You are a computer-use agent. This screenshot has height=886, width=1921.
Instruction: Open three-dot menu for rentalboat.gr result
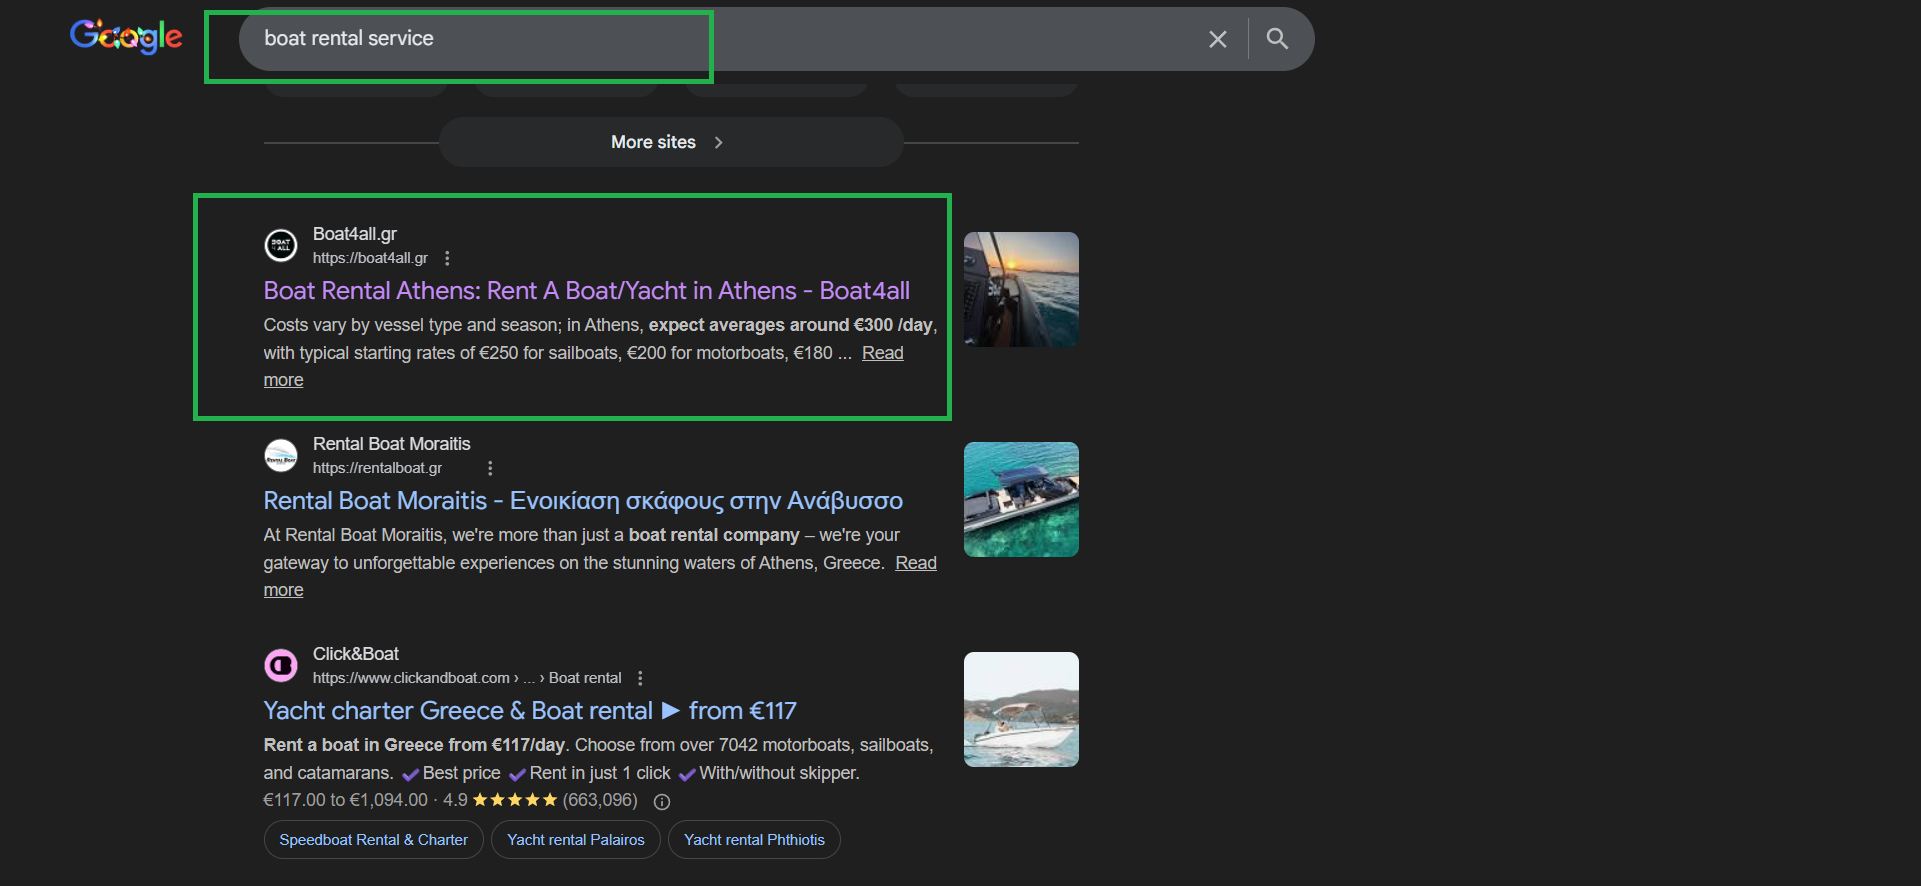(490, 468)
